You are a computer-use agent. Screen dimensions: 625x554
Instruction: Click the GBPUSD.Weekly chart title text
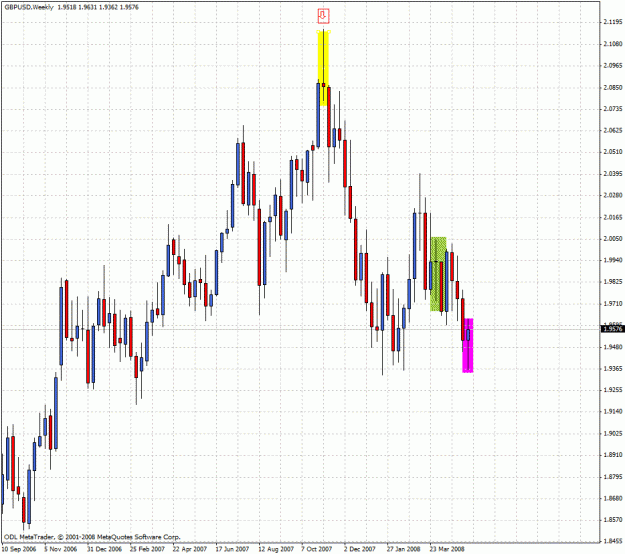point(29,7)
